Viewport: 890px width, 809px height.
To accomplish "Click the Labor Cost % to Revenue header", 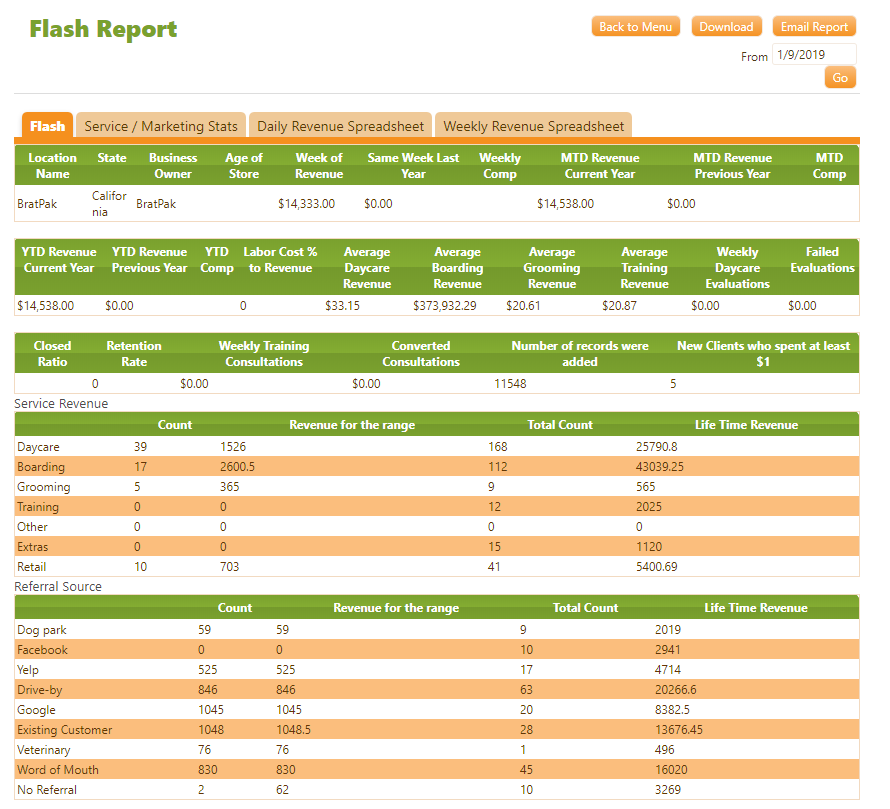I will point(280,260).
